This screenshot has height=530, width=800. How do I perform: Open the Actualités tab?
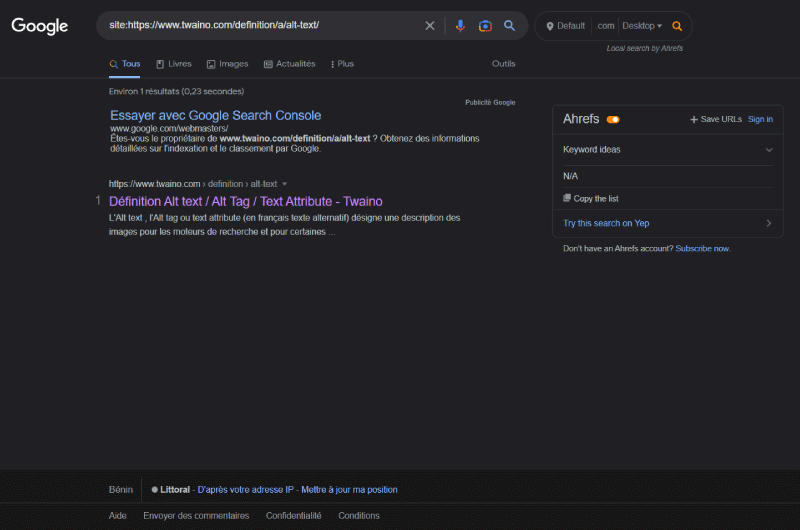pos(290,64)
